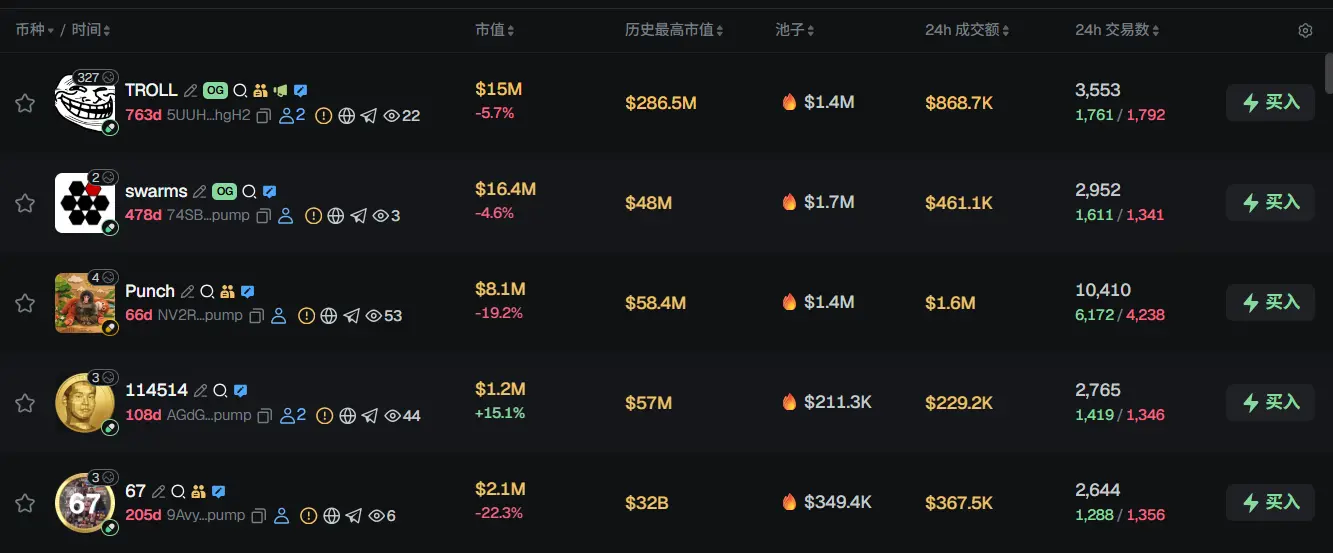Screen dimensions: 1333x553
Task: Click the megaphone icon beside TROLL
Action: 280,91
